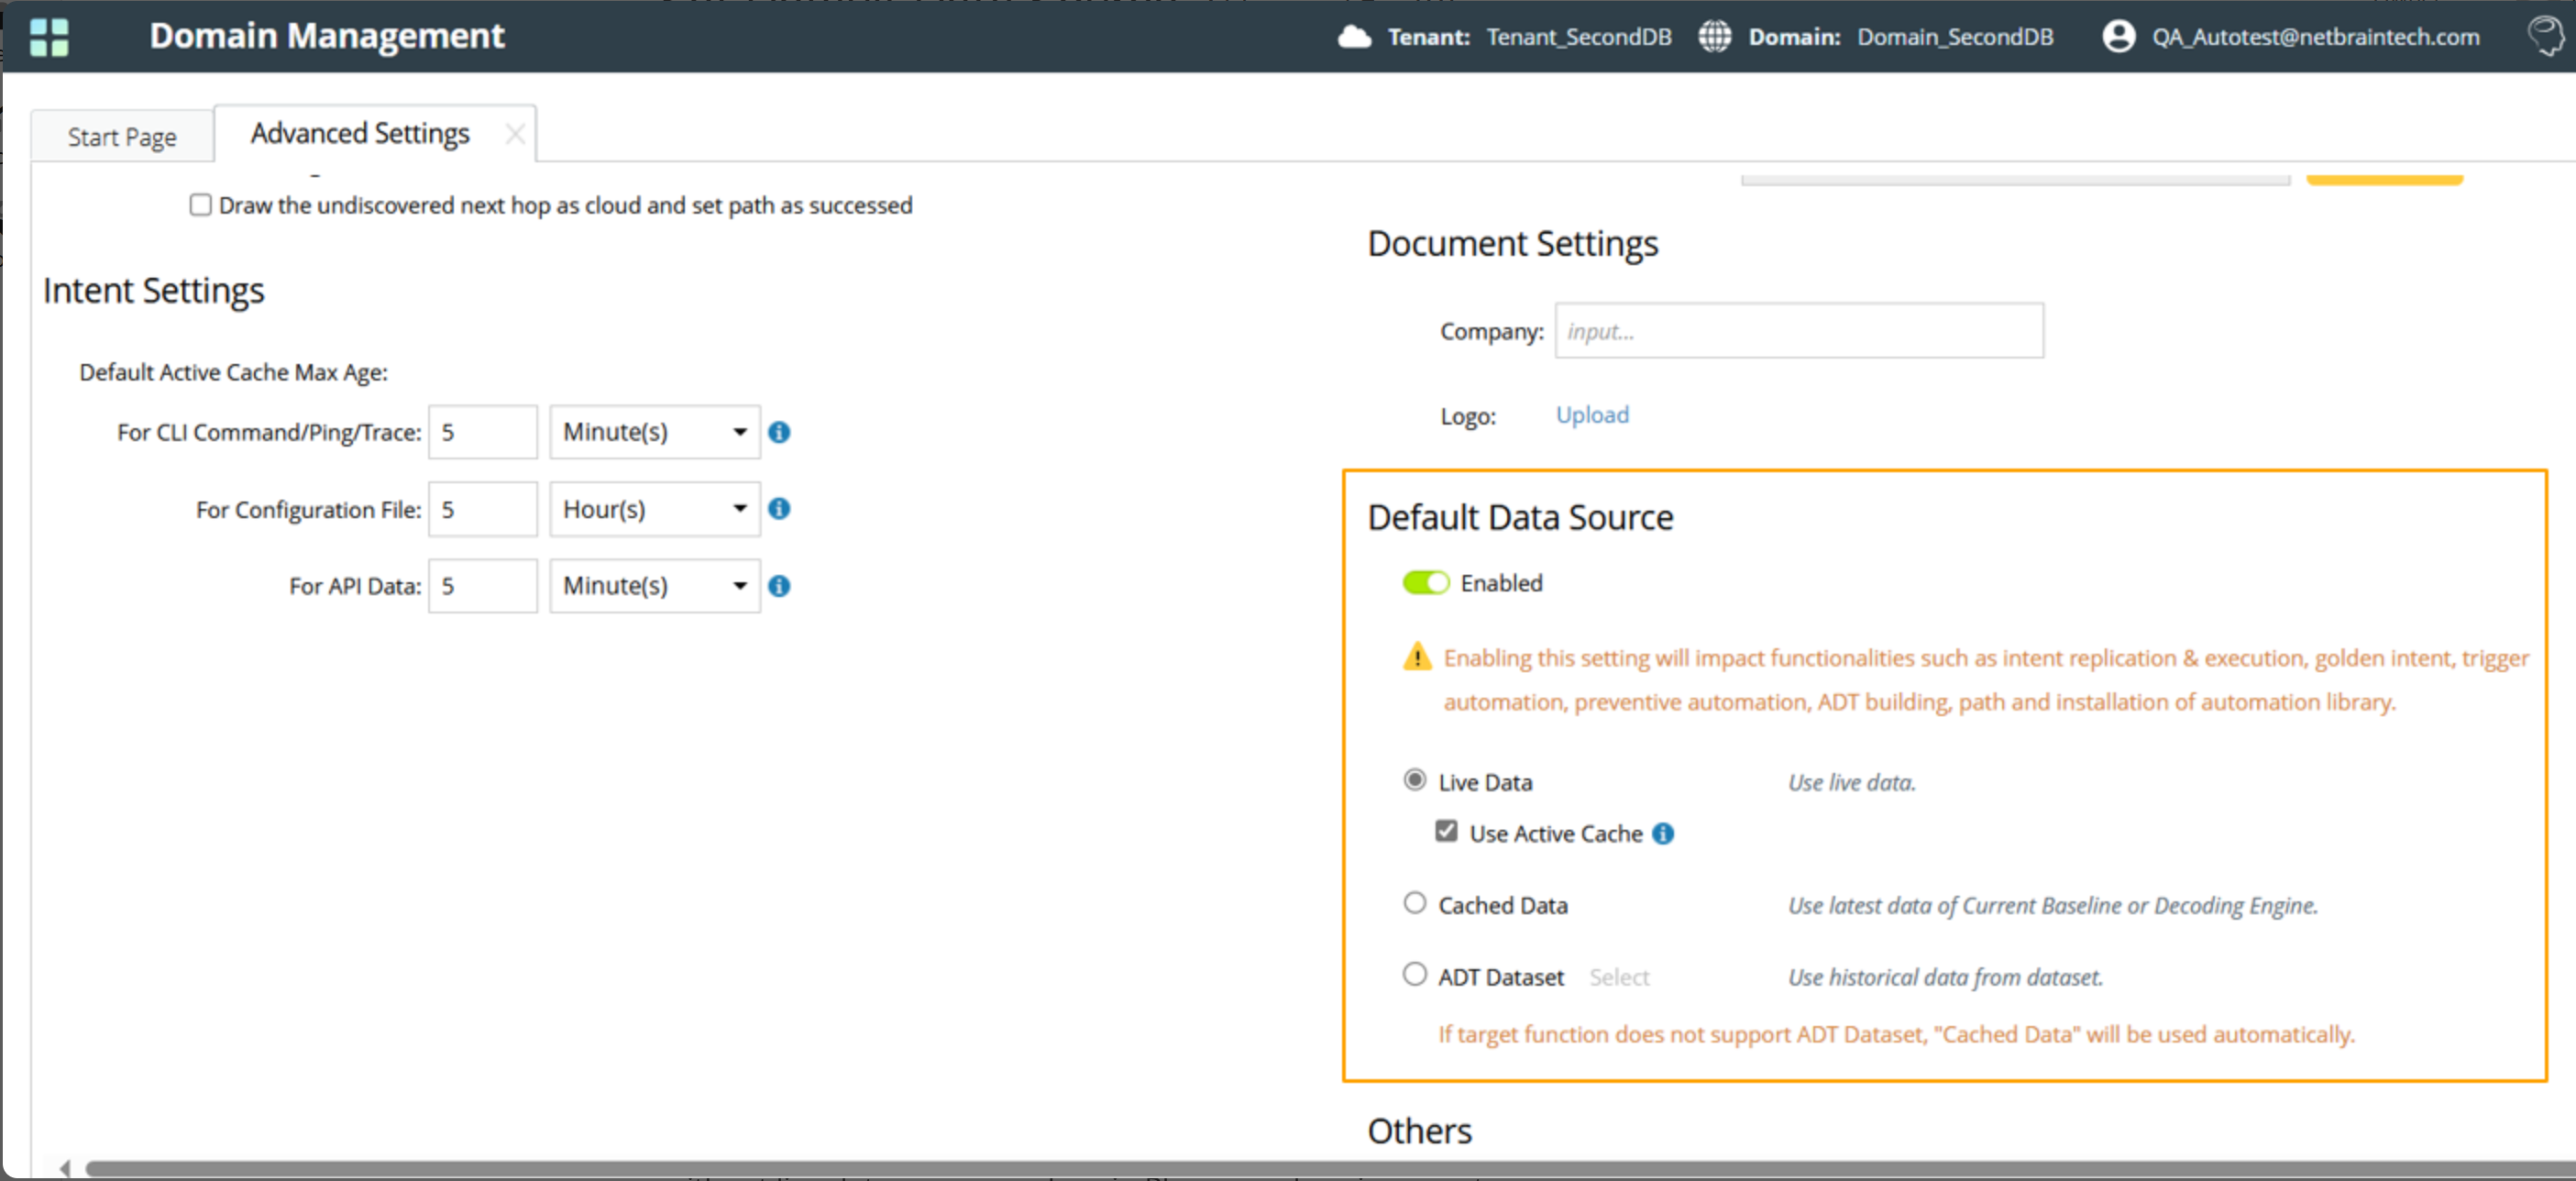The height and width of the screenshot is (1181, 2576).
Task: Click info icon beside CLI Command/Ping/Trace
Action: (x=779, y=432)
